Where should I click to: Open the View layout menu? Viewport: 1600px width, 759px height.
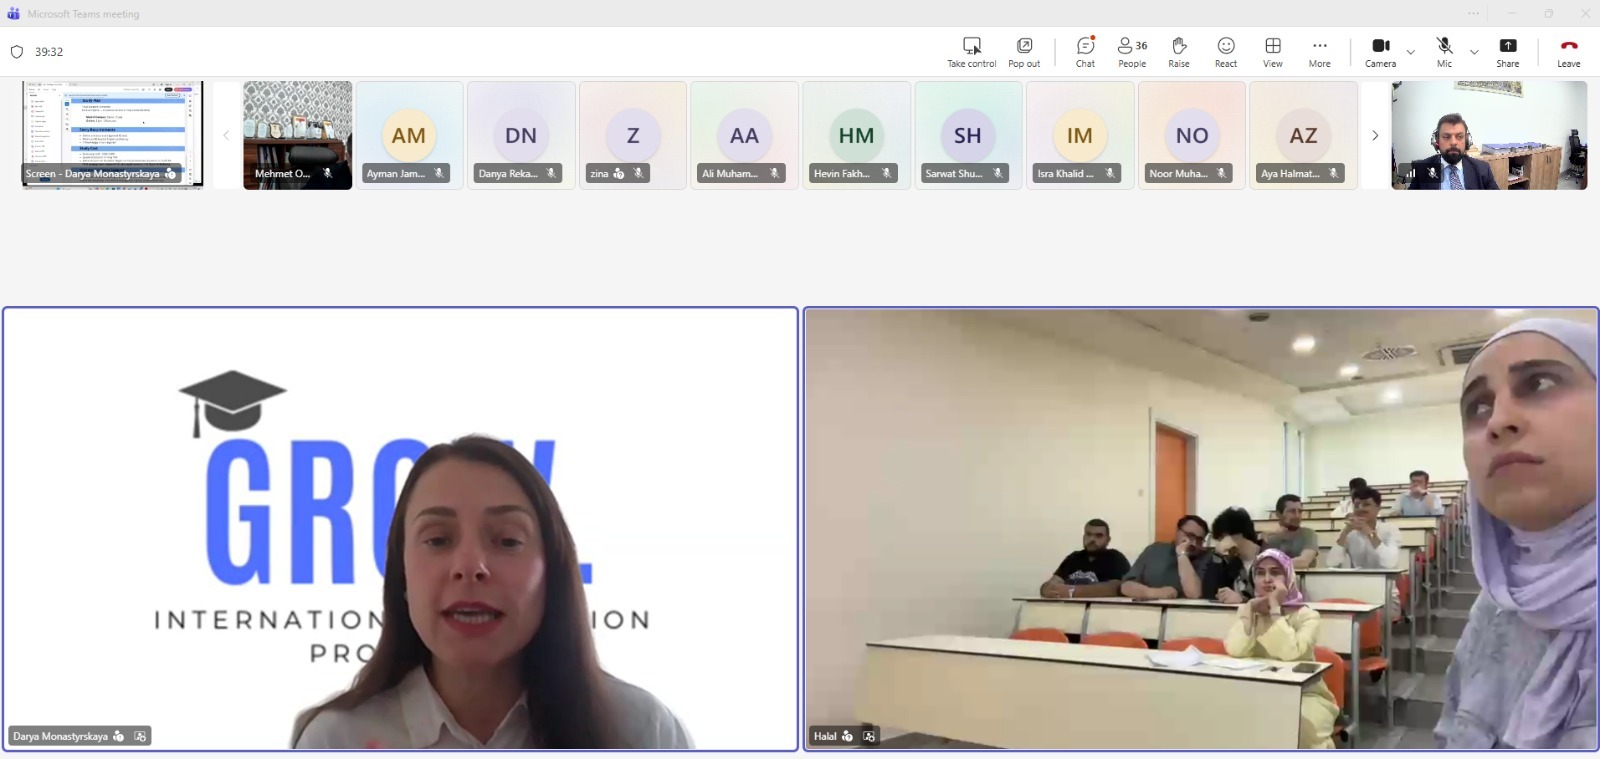coord(1273,52)
